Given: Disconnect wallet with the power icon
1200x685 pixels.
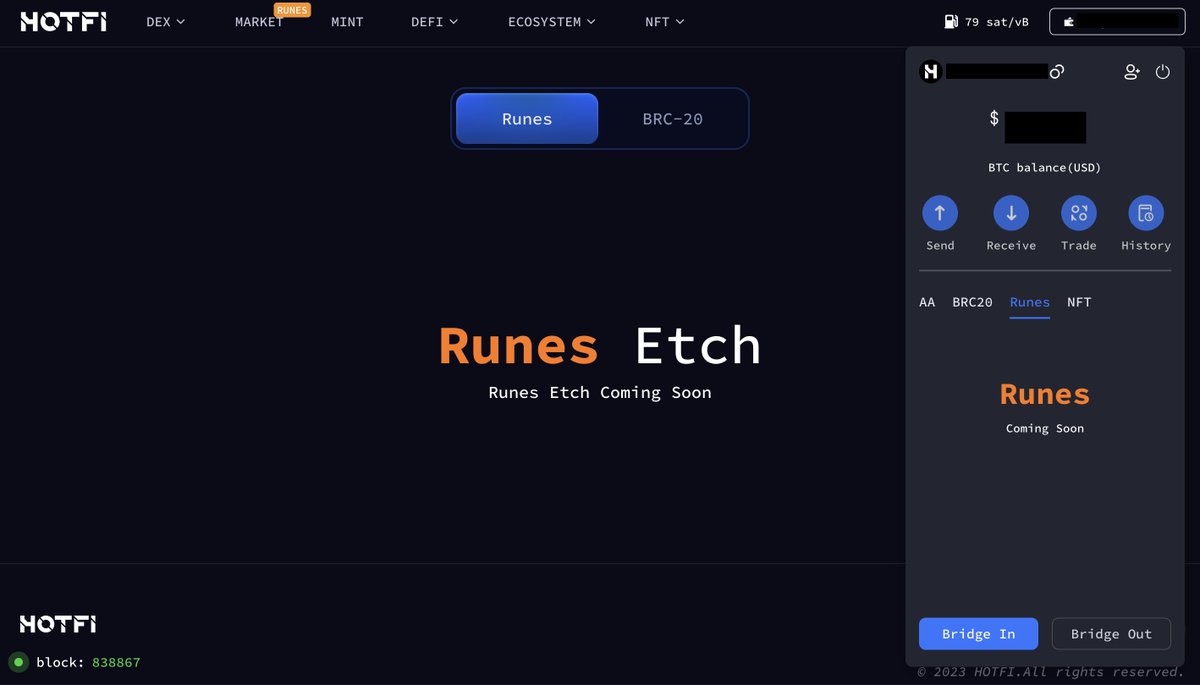Looking at the screenshot, I should 1162,71.
